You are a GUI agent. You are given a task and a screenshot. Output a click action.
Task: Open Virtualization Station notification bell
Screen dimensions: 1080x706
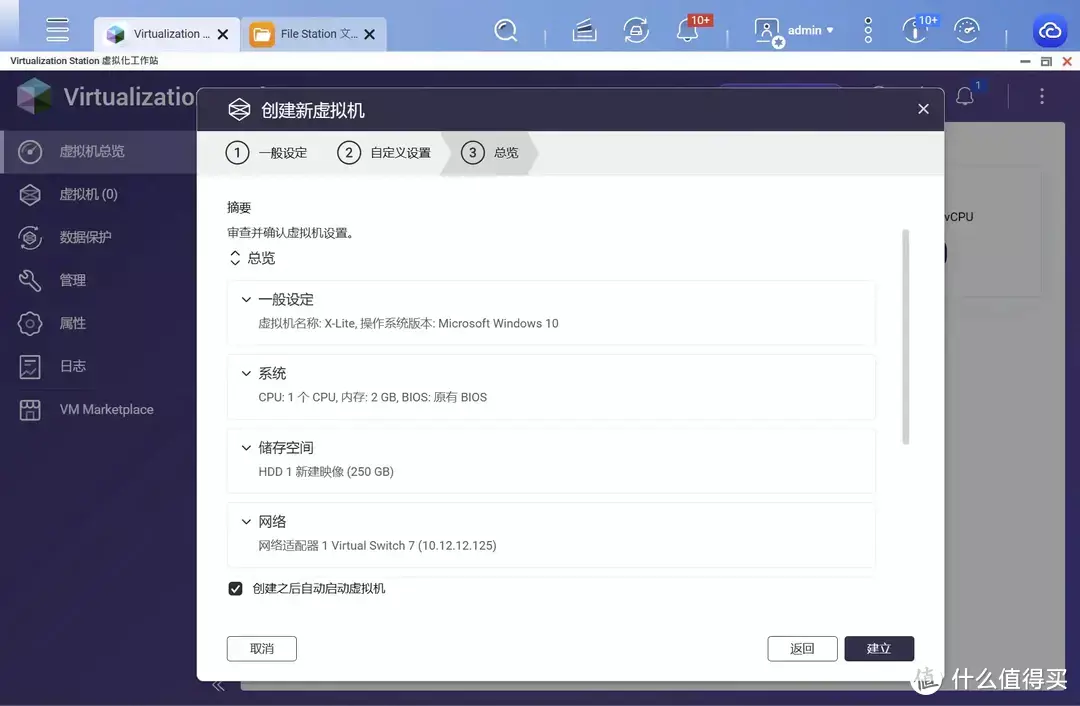[x=965, y=96]
